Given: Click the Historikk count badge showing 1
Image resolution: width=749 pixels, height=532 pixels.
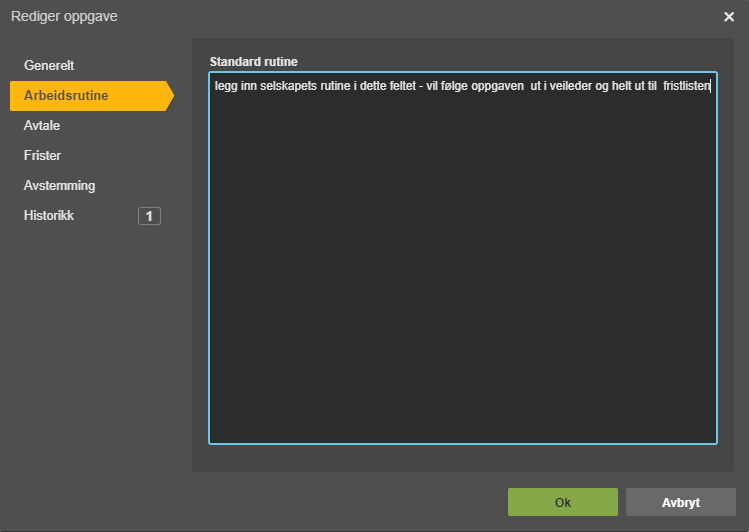Looking at the screenshot, I should coord(150,216).
